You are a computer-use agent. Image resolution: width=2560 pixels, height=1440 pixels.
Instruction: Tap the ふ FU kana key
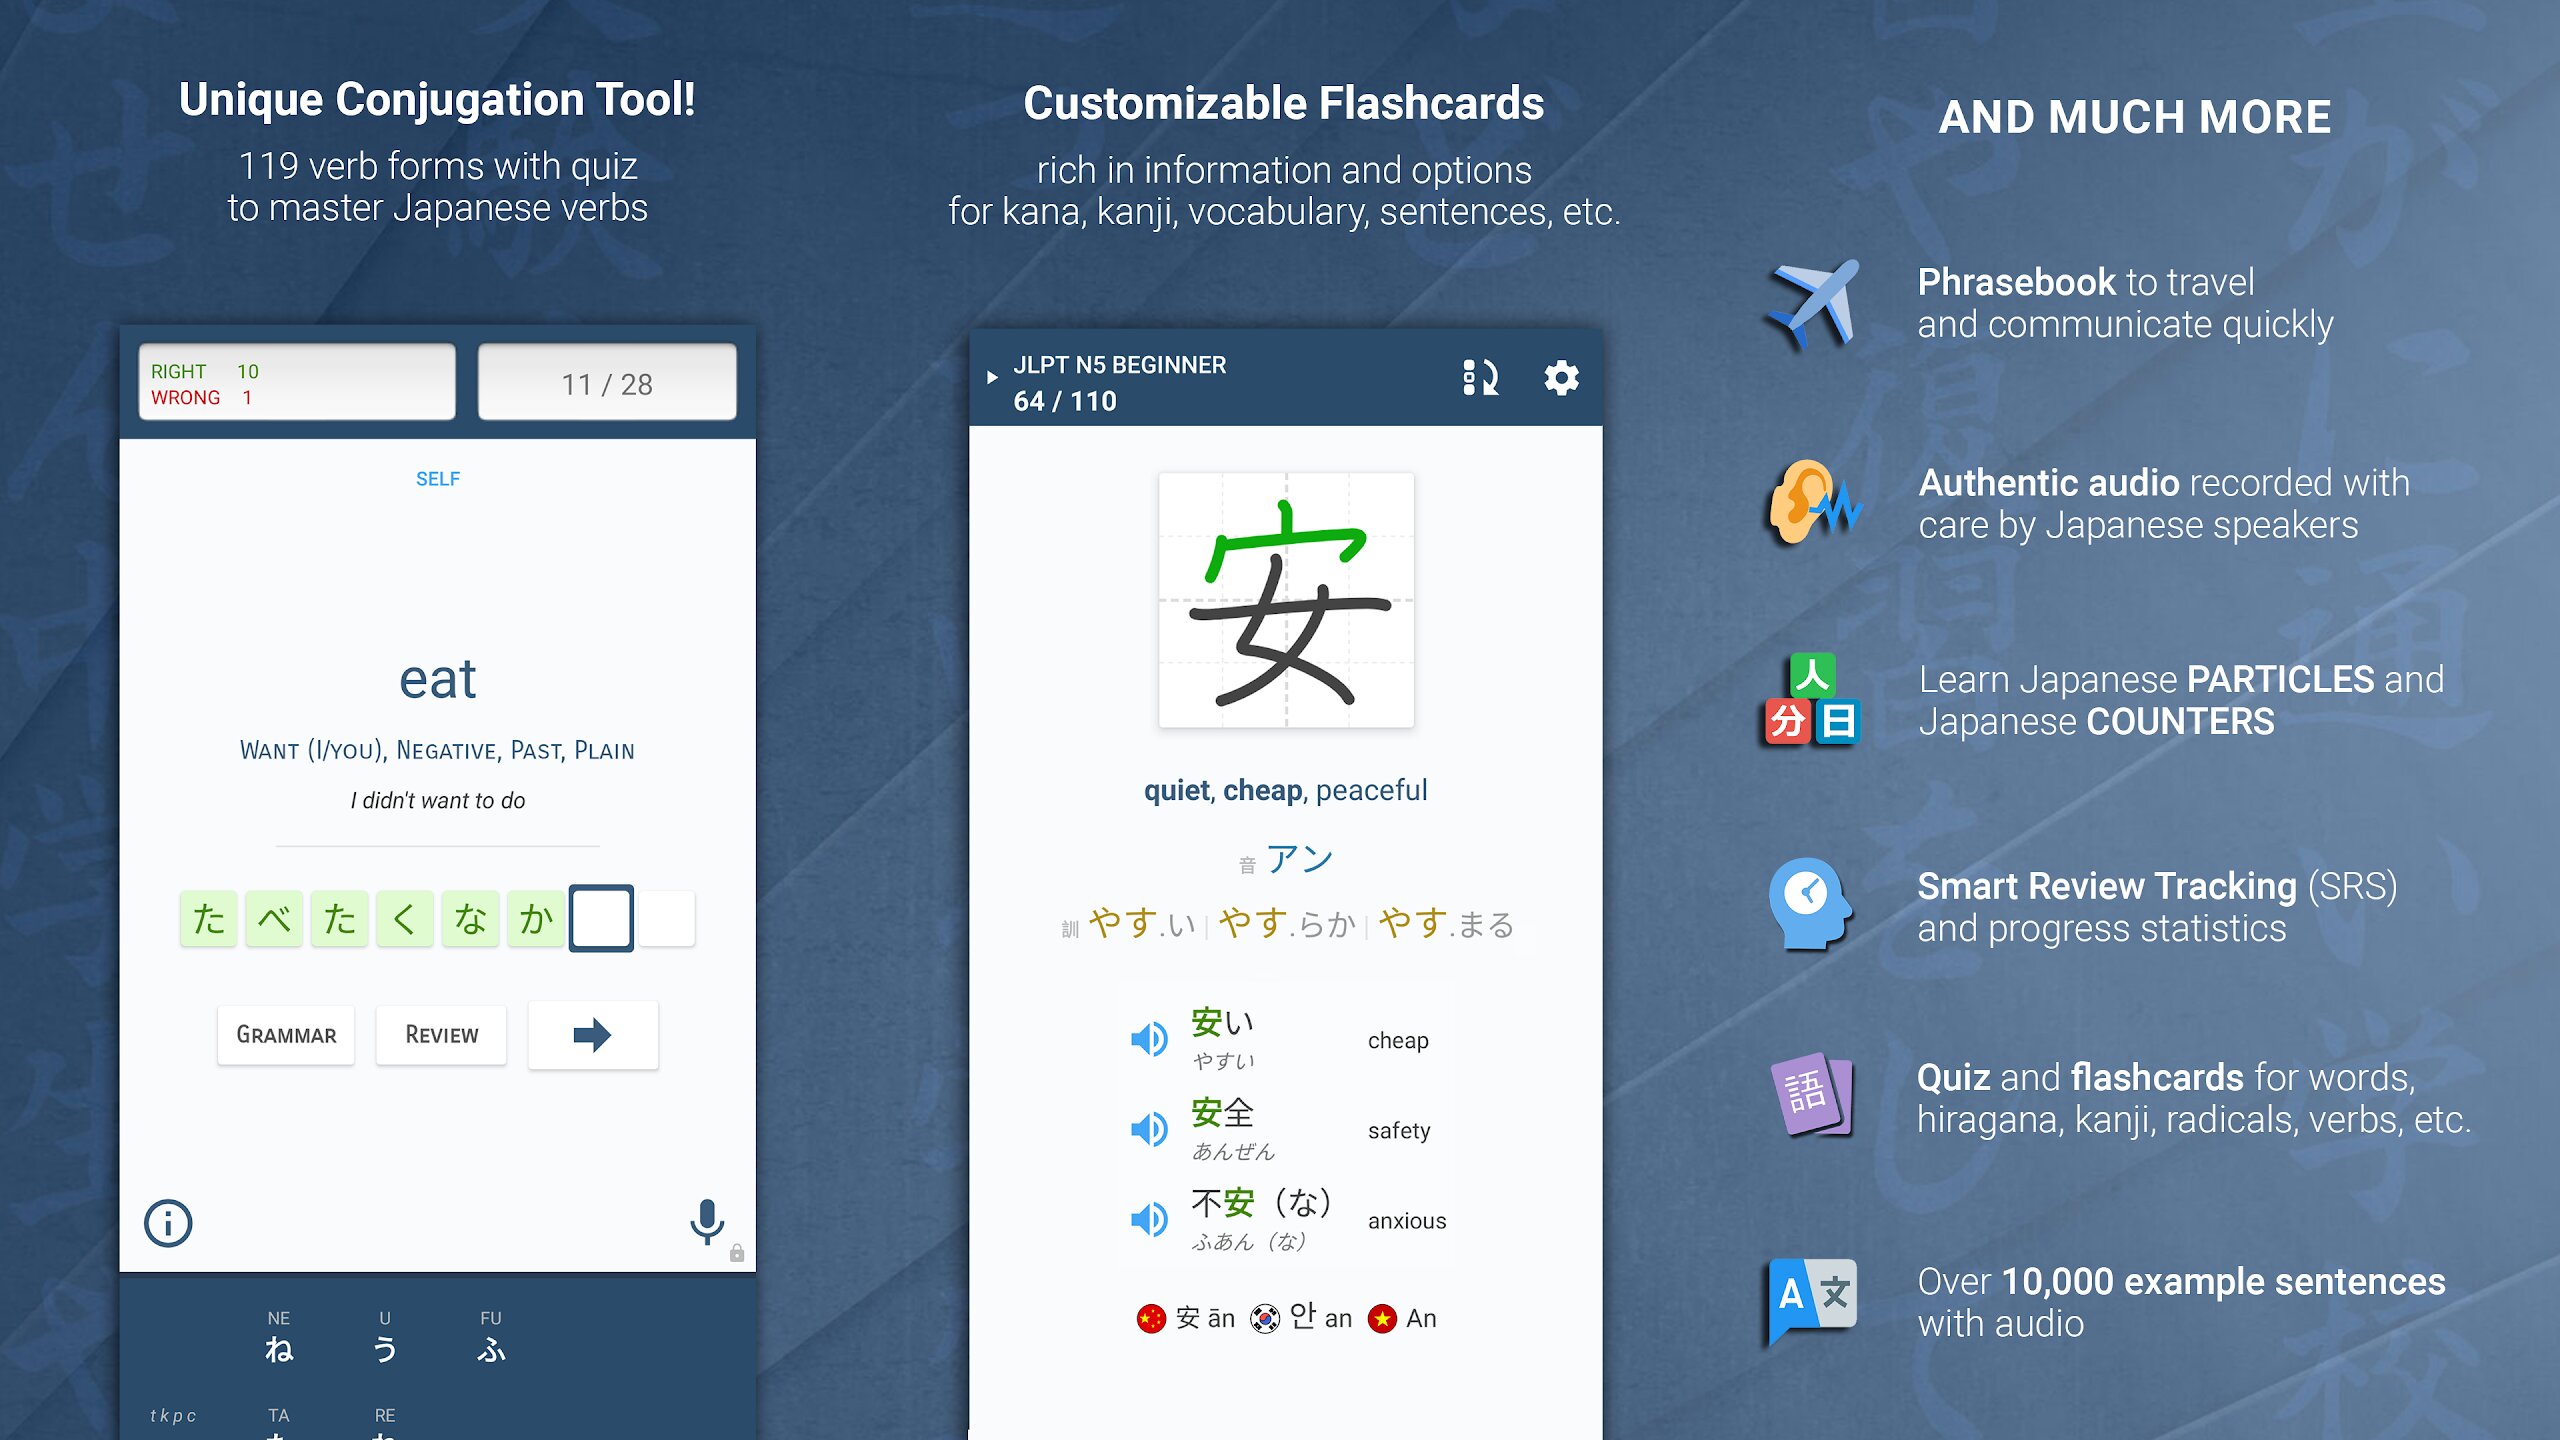click(491, 1338)
